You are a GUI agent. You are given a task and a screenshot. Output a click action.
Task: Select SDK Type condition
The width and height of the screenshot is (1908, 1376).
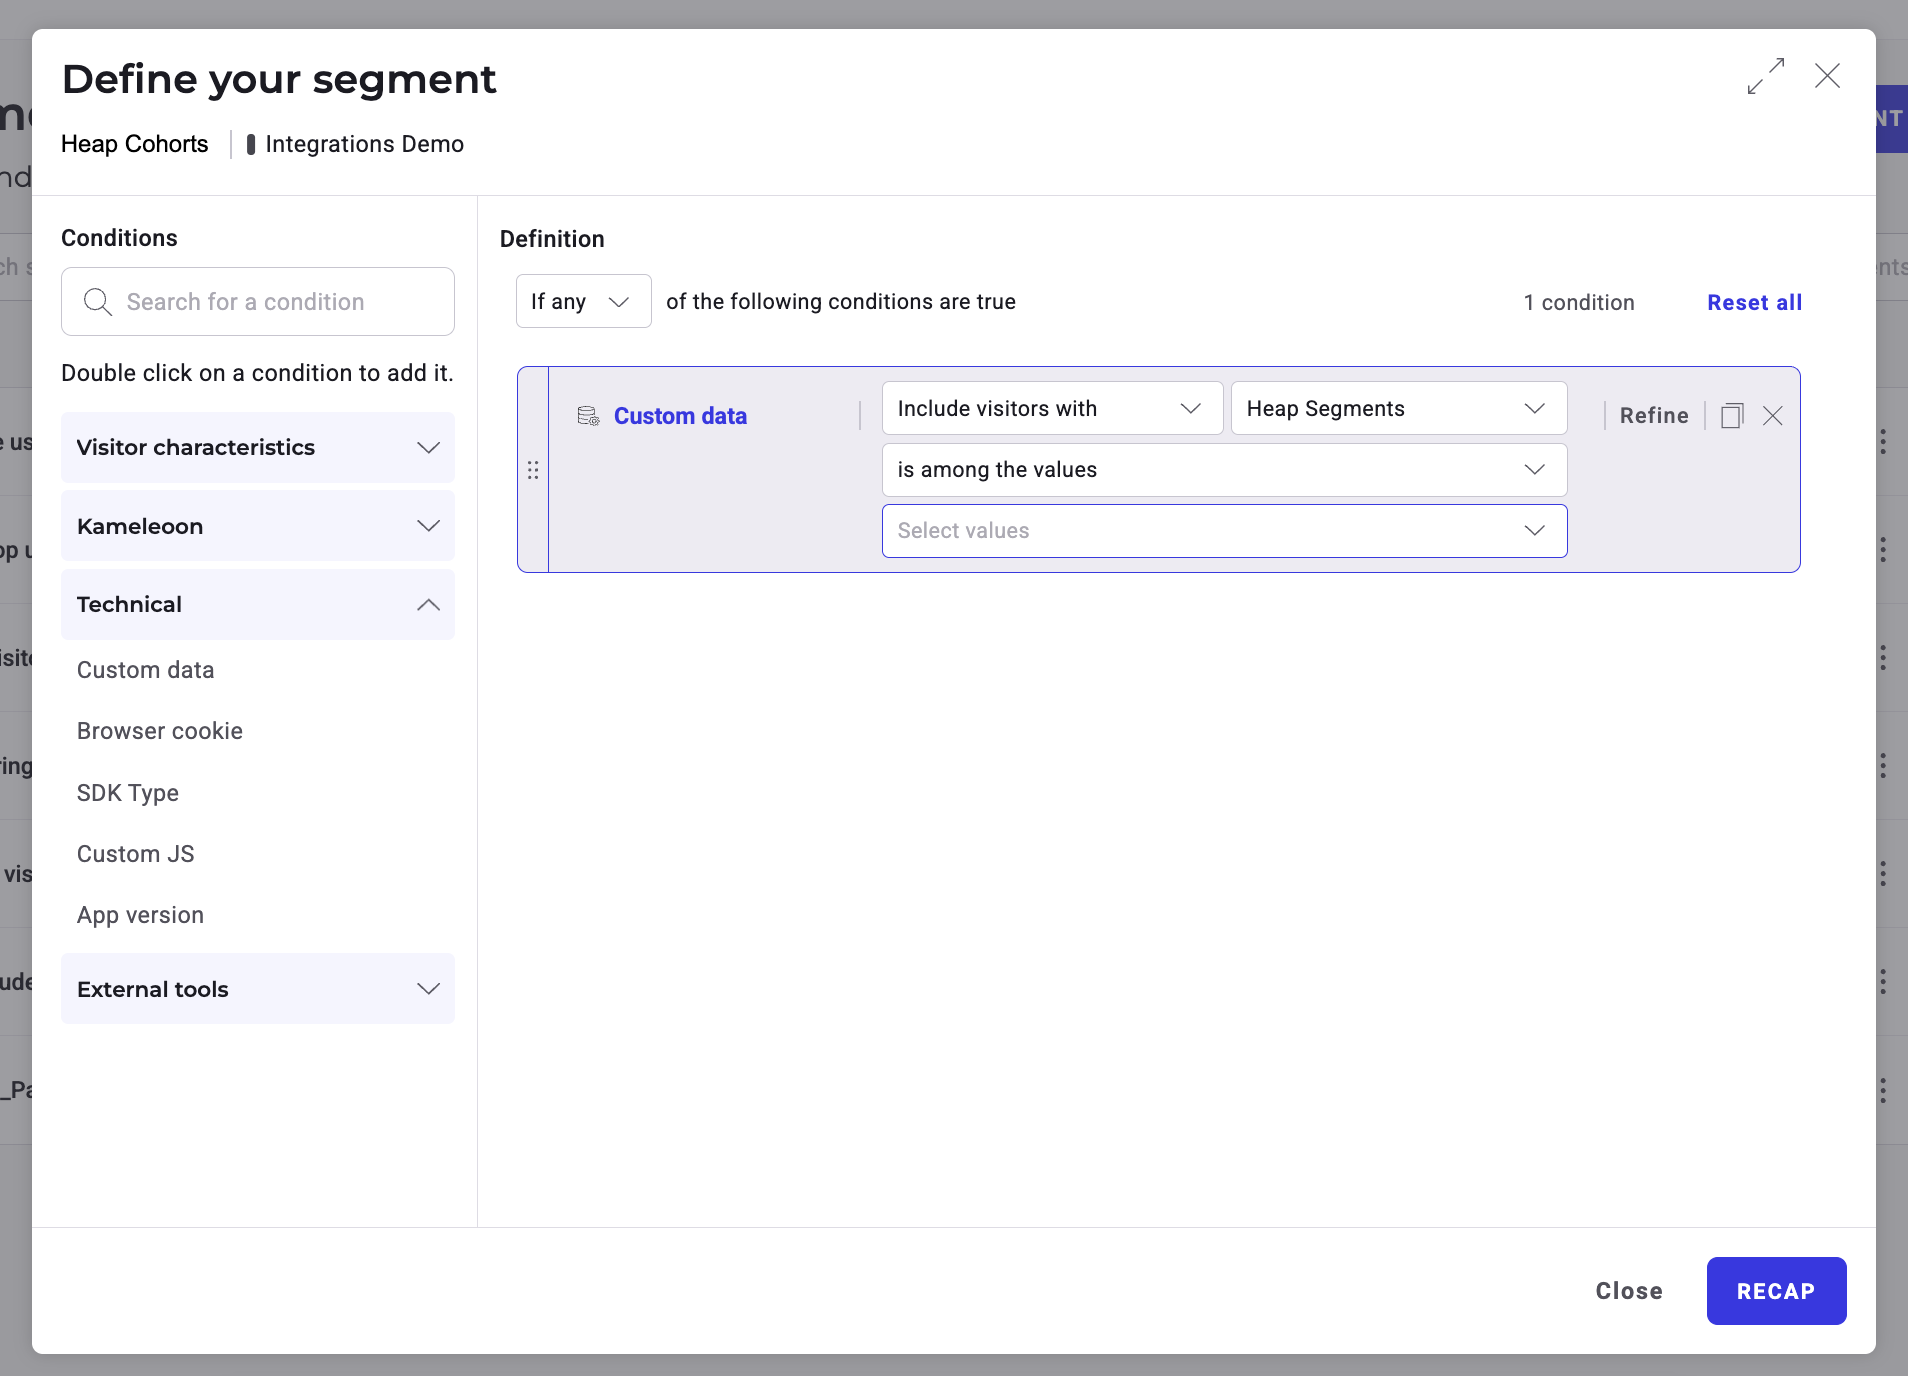click(128, 793)
